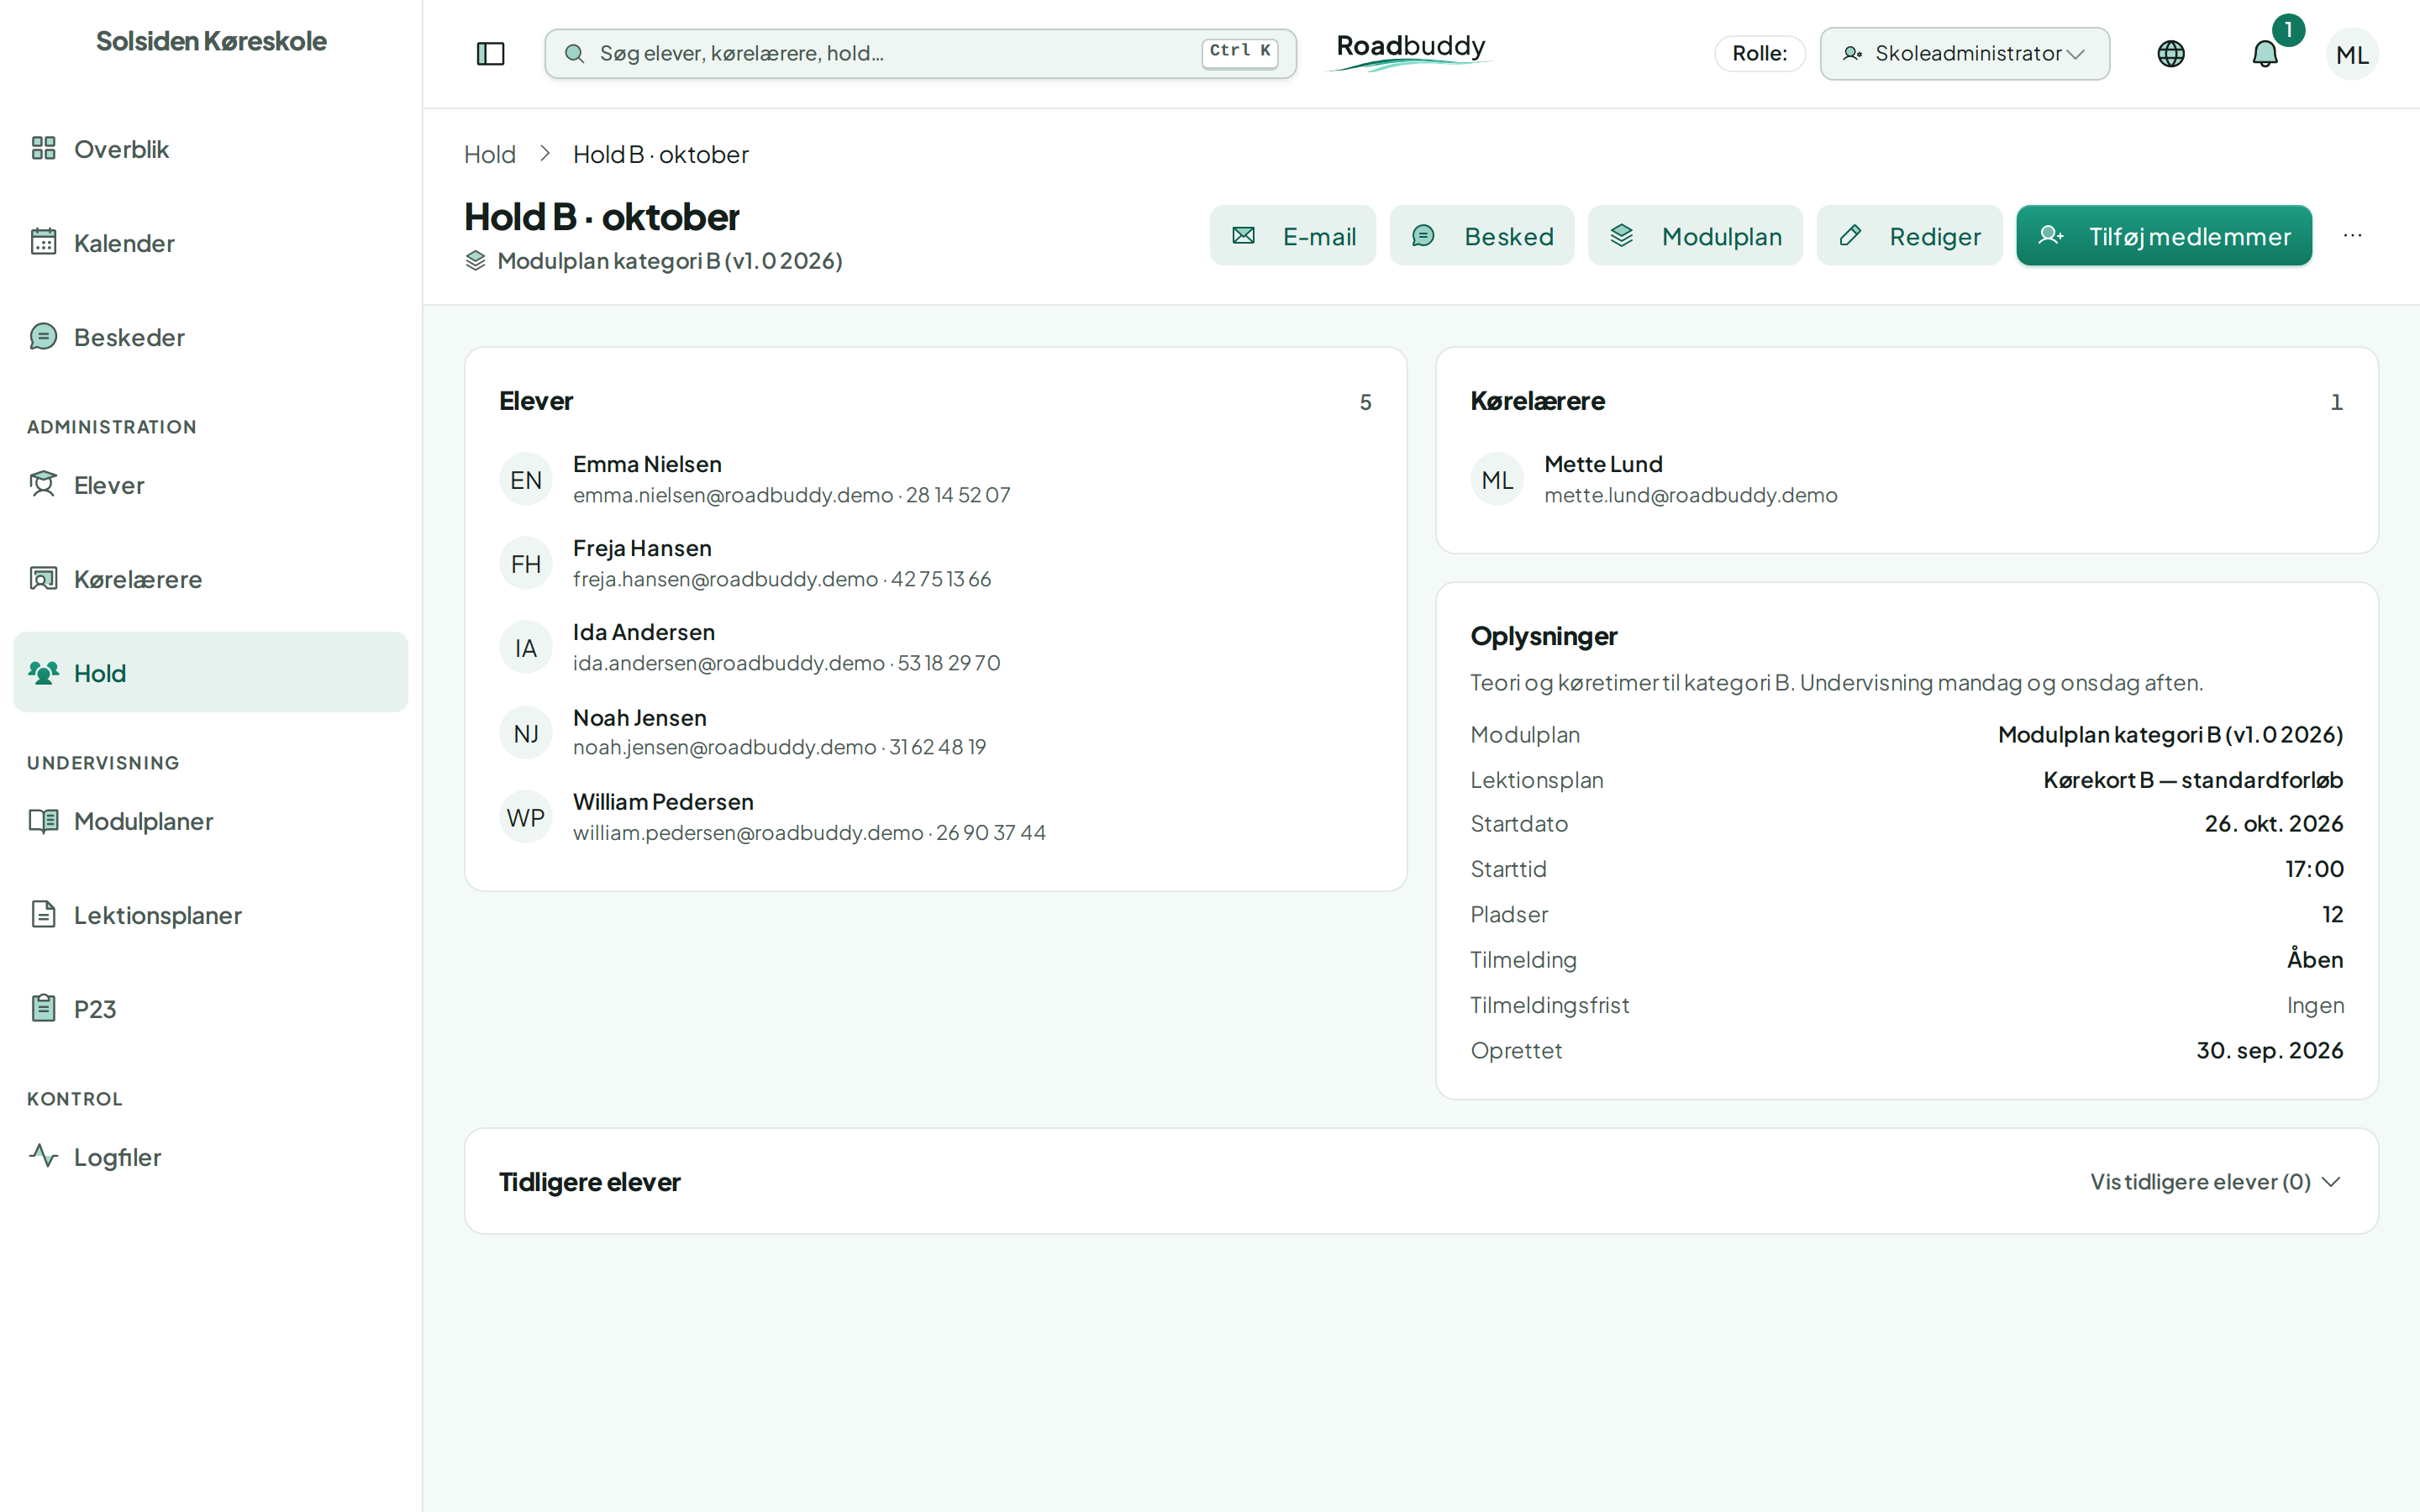The width and height of the screenshot is (2420, 1512).
Task: Click the Rediger button
Action: (1909, 236)
